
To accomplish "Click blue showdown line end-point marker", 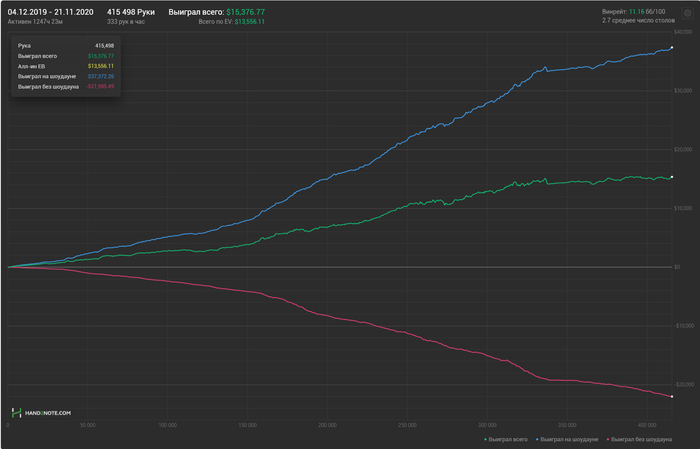I will (x=672, y=47).
